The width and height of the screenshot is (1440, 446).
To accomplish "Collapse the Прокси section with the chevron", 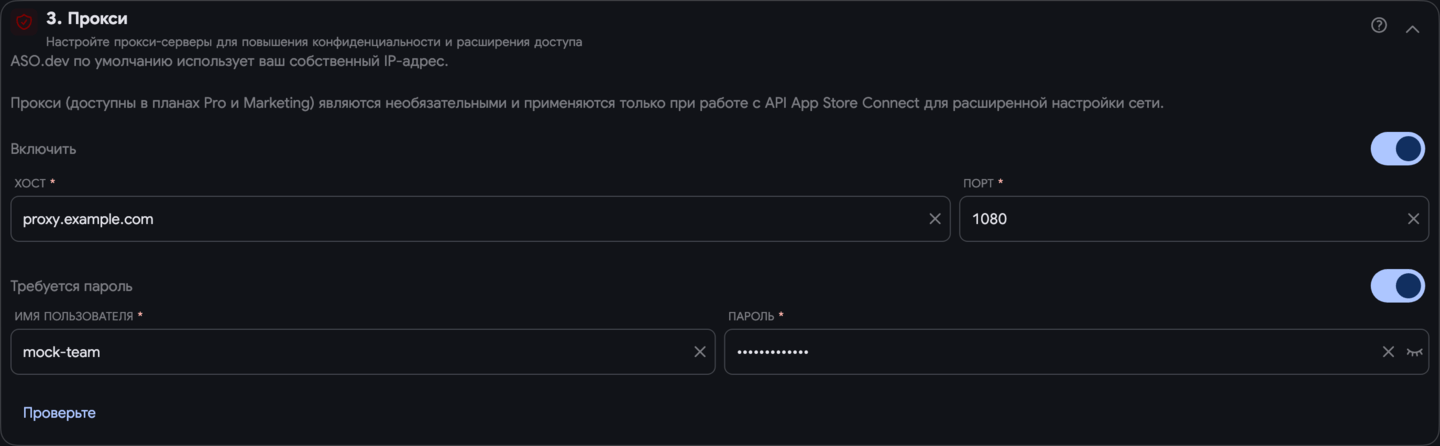I will 1412,29.
